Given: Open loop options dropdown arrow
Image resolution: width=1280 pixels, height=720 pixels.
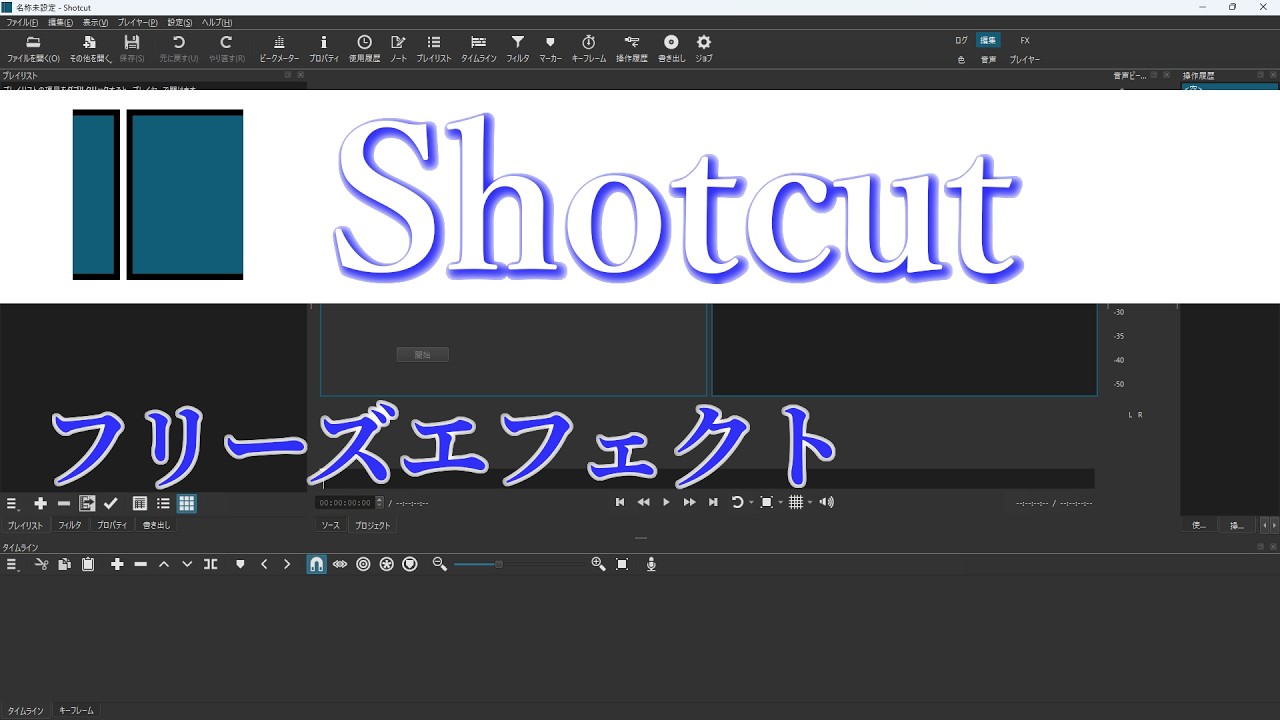Looking at the screenshot, I should click(x=750, y=502).
